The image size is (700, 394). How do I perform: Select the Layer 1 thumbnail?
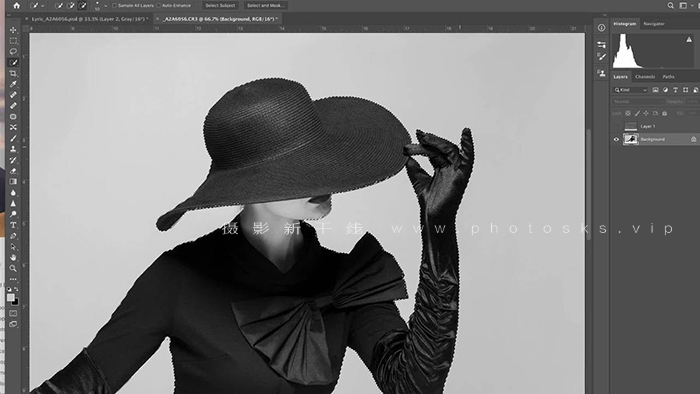(x=630, y=126)
